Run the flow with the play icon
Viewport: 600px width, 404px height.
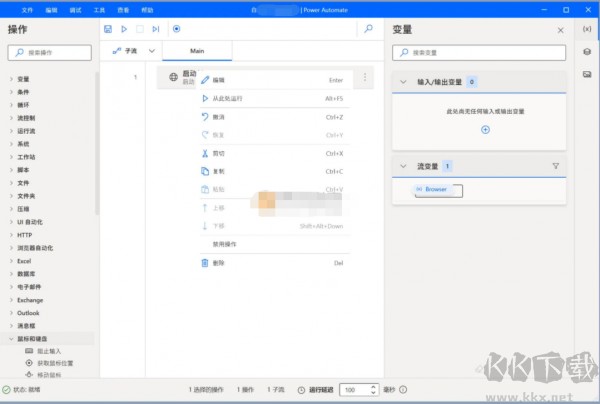(x=124, y=30)
